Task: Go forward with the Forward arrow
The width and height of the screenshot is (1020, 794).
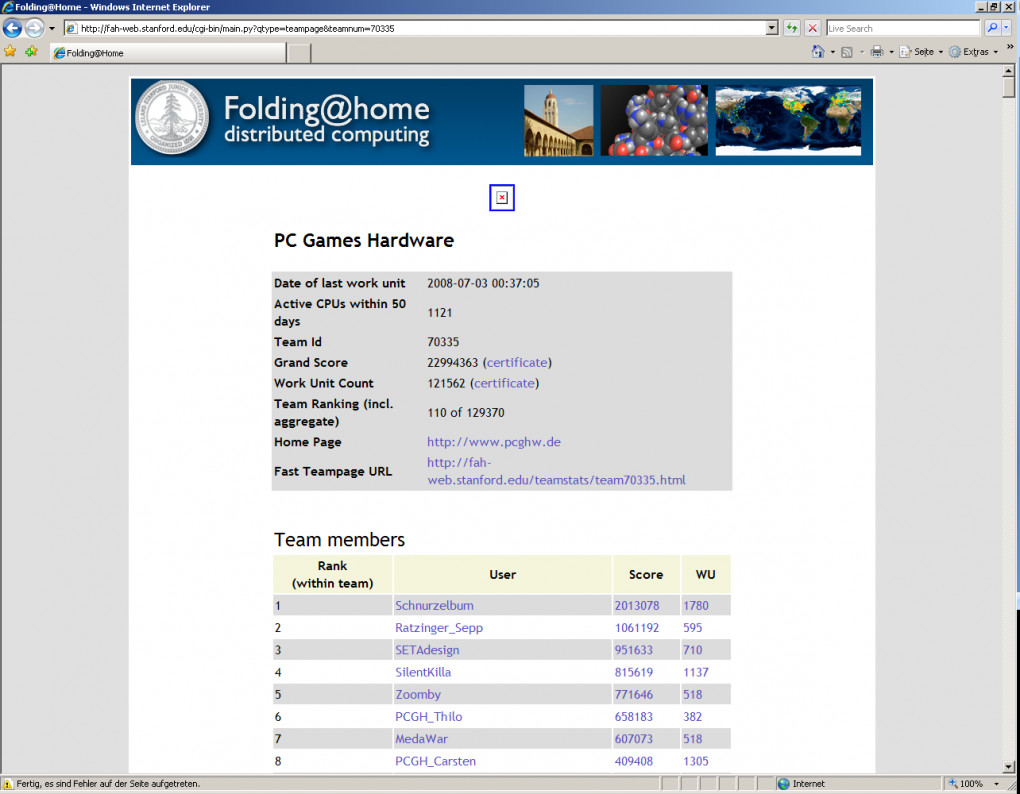Action: click(34, 28)
